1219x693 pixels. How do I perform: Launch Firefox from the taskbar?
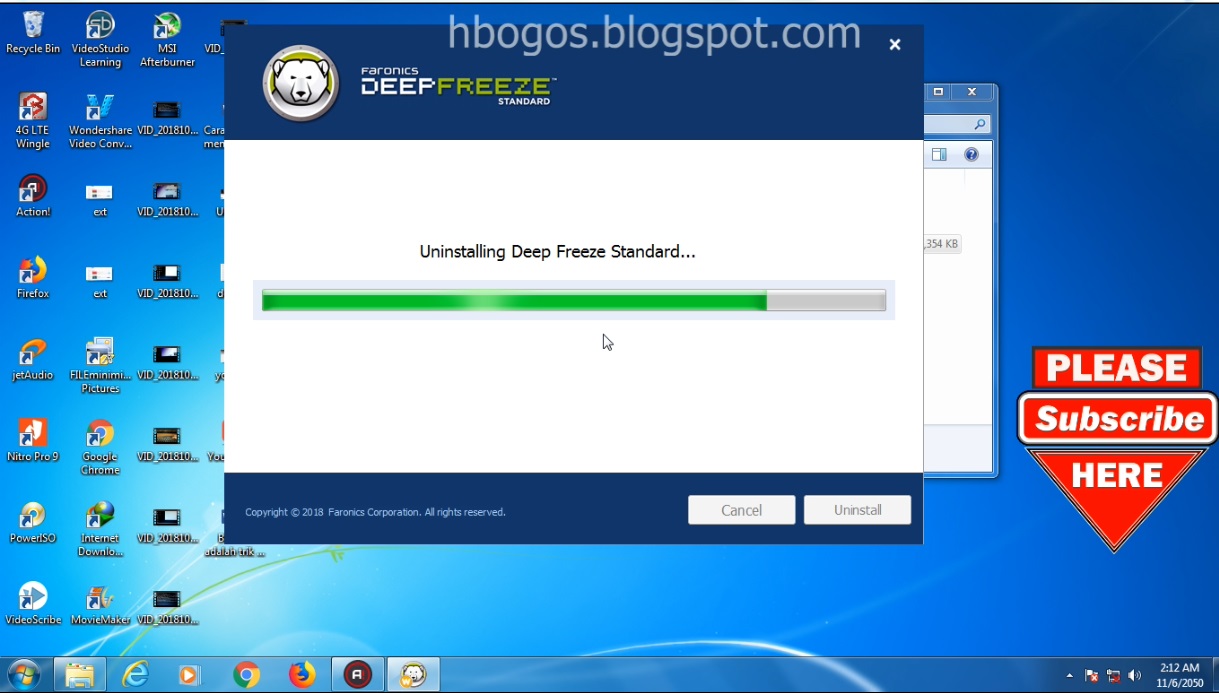point(302,674)
